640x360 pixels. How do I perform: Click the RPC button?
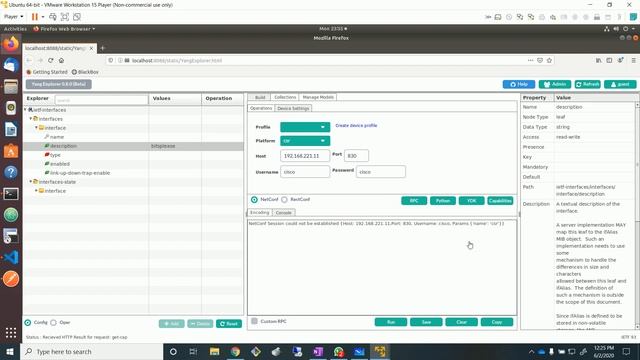[414, 200]
